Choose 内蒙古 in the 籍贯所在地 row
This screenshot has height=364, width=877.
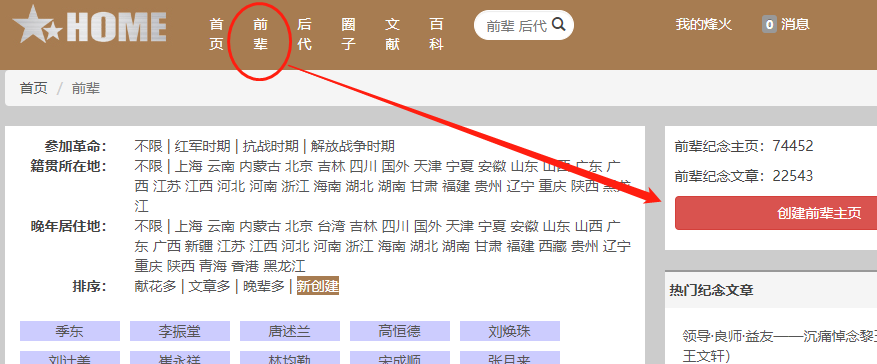point(260,166)
